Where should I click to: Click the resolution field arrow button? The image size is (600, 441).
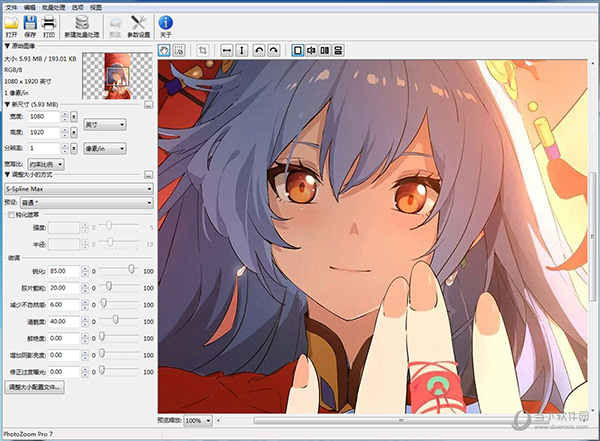74,149
